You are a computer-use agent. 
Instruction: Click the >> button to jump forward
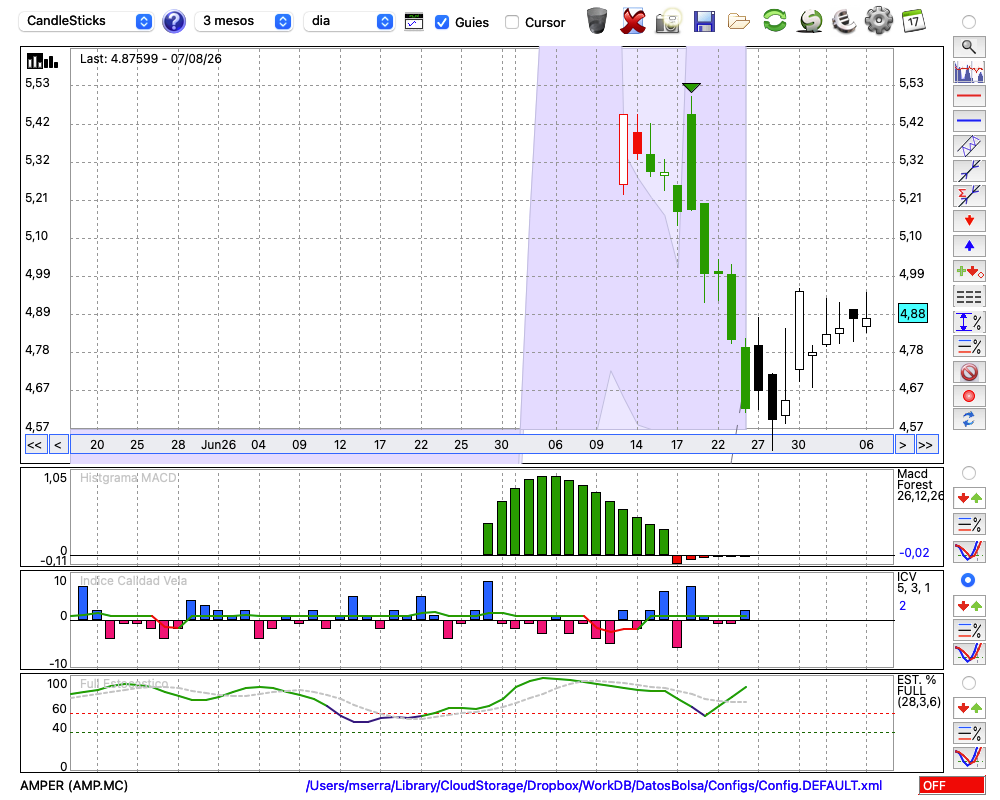[925, 445]
